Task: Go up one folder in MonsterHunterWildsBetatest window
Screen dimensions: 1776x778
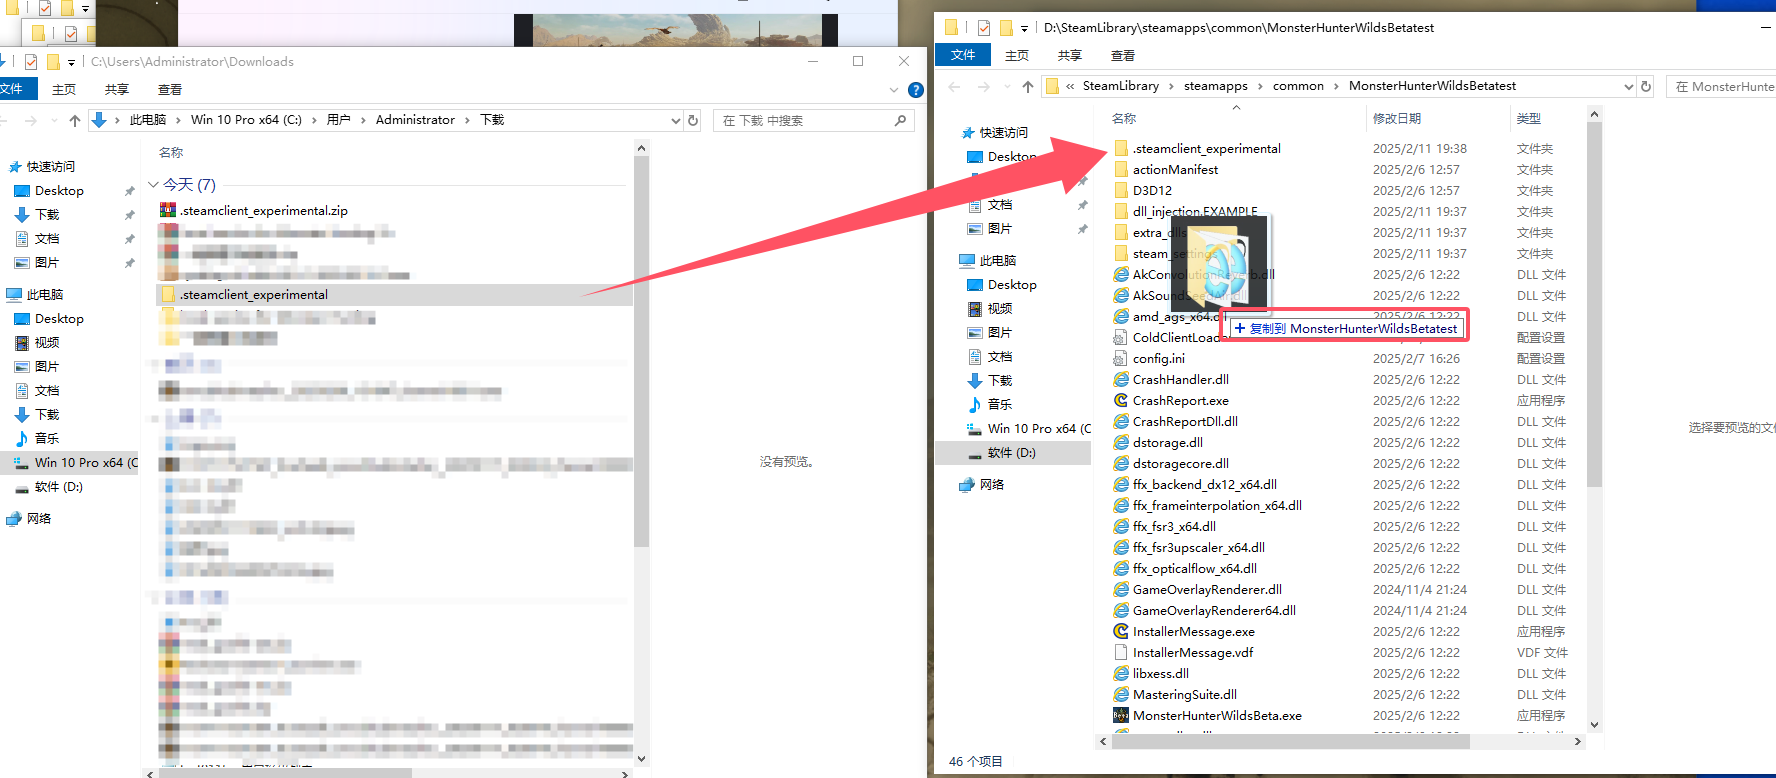Action: click(x=1028, y=87)
